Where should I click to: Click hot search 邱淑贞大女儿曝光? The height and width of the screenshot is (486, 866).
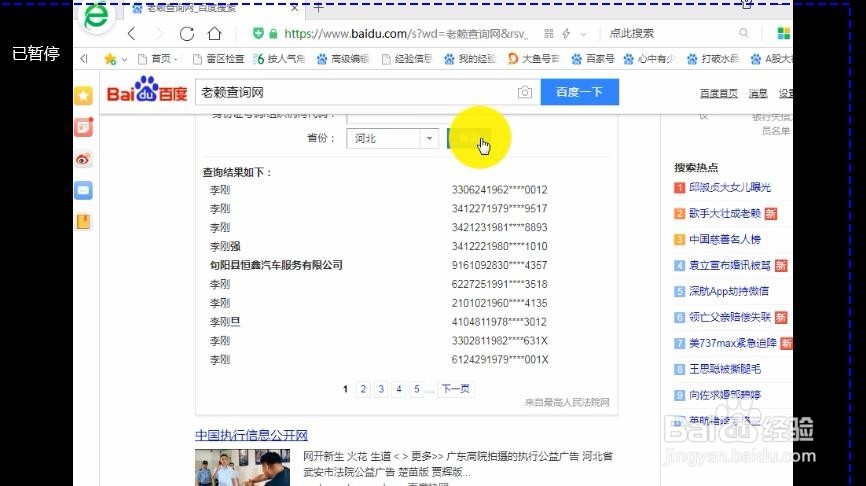tap(730, 187)
